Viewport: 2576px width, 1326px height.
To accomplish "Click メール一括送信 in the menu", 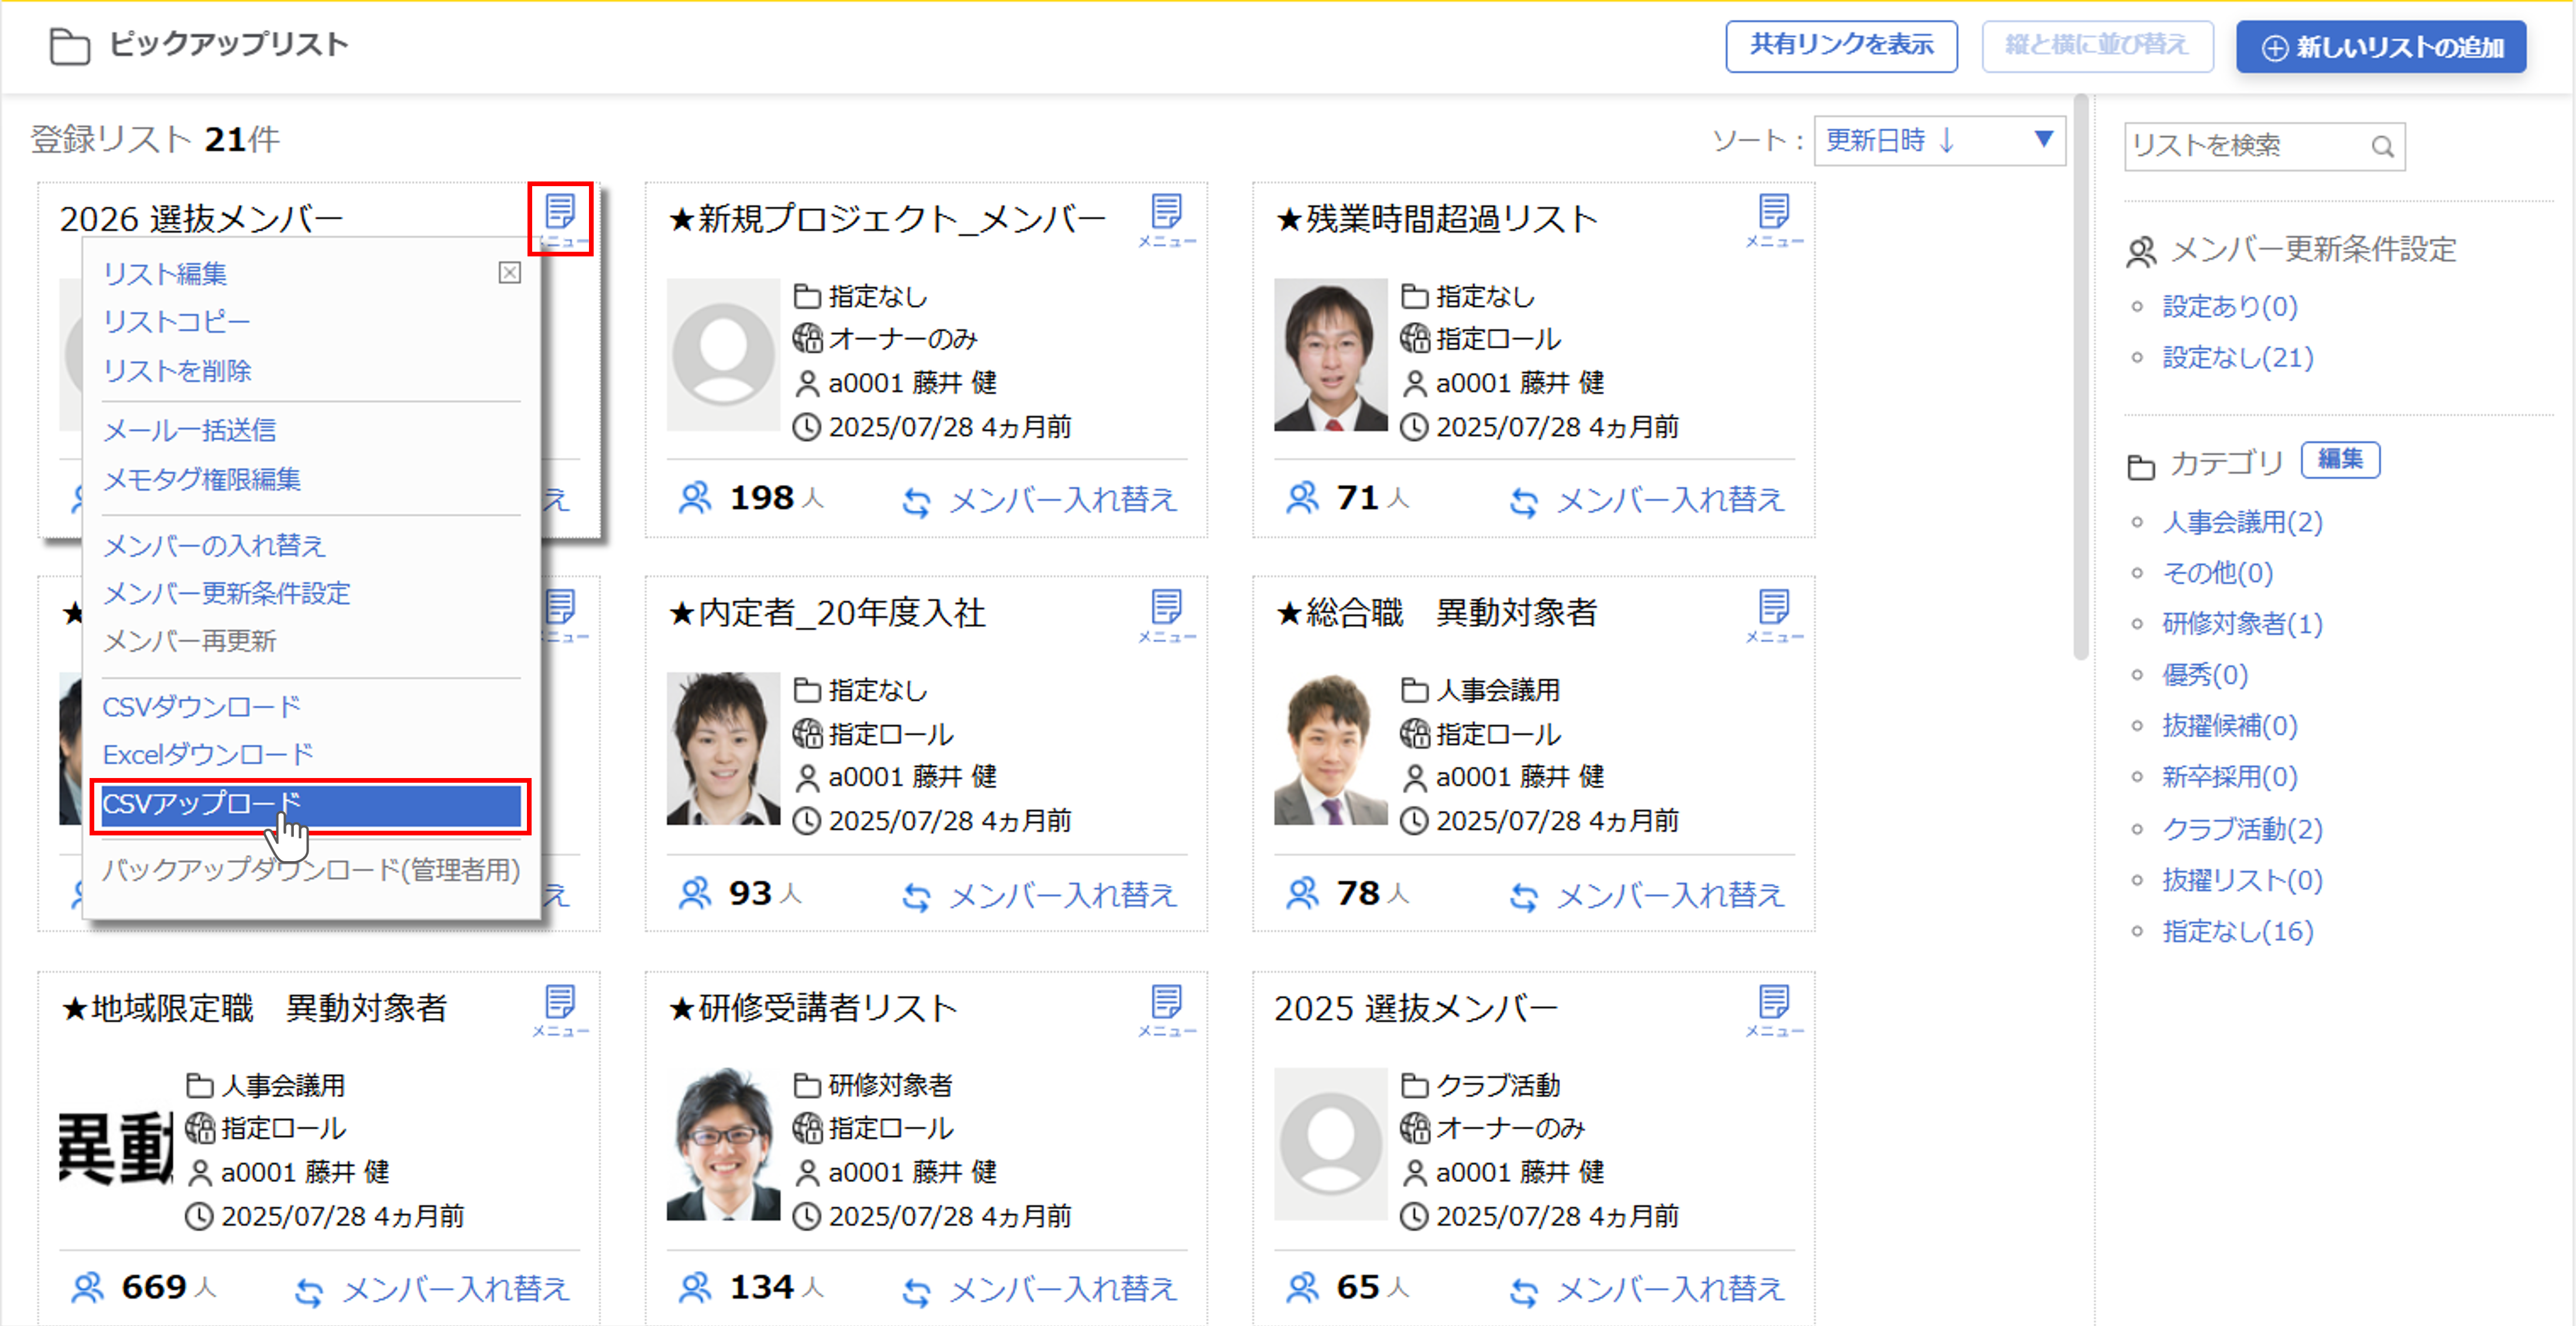I will 190,430.
